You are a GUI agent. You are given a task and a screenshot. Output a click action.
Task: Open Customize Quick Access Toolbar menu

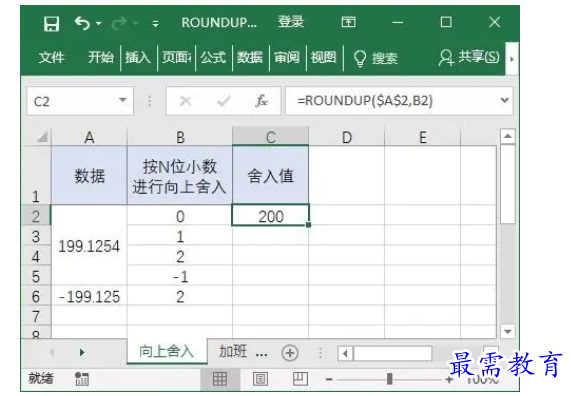[155, 24]
